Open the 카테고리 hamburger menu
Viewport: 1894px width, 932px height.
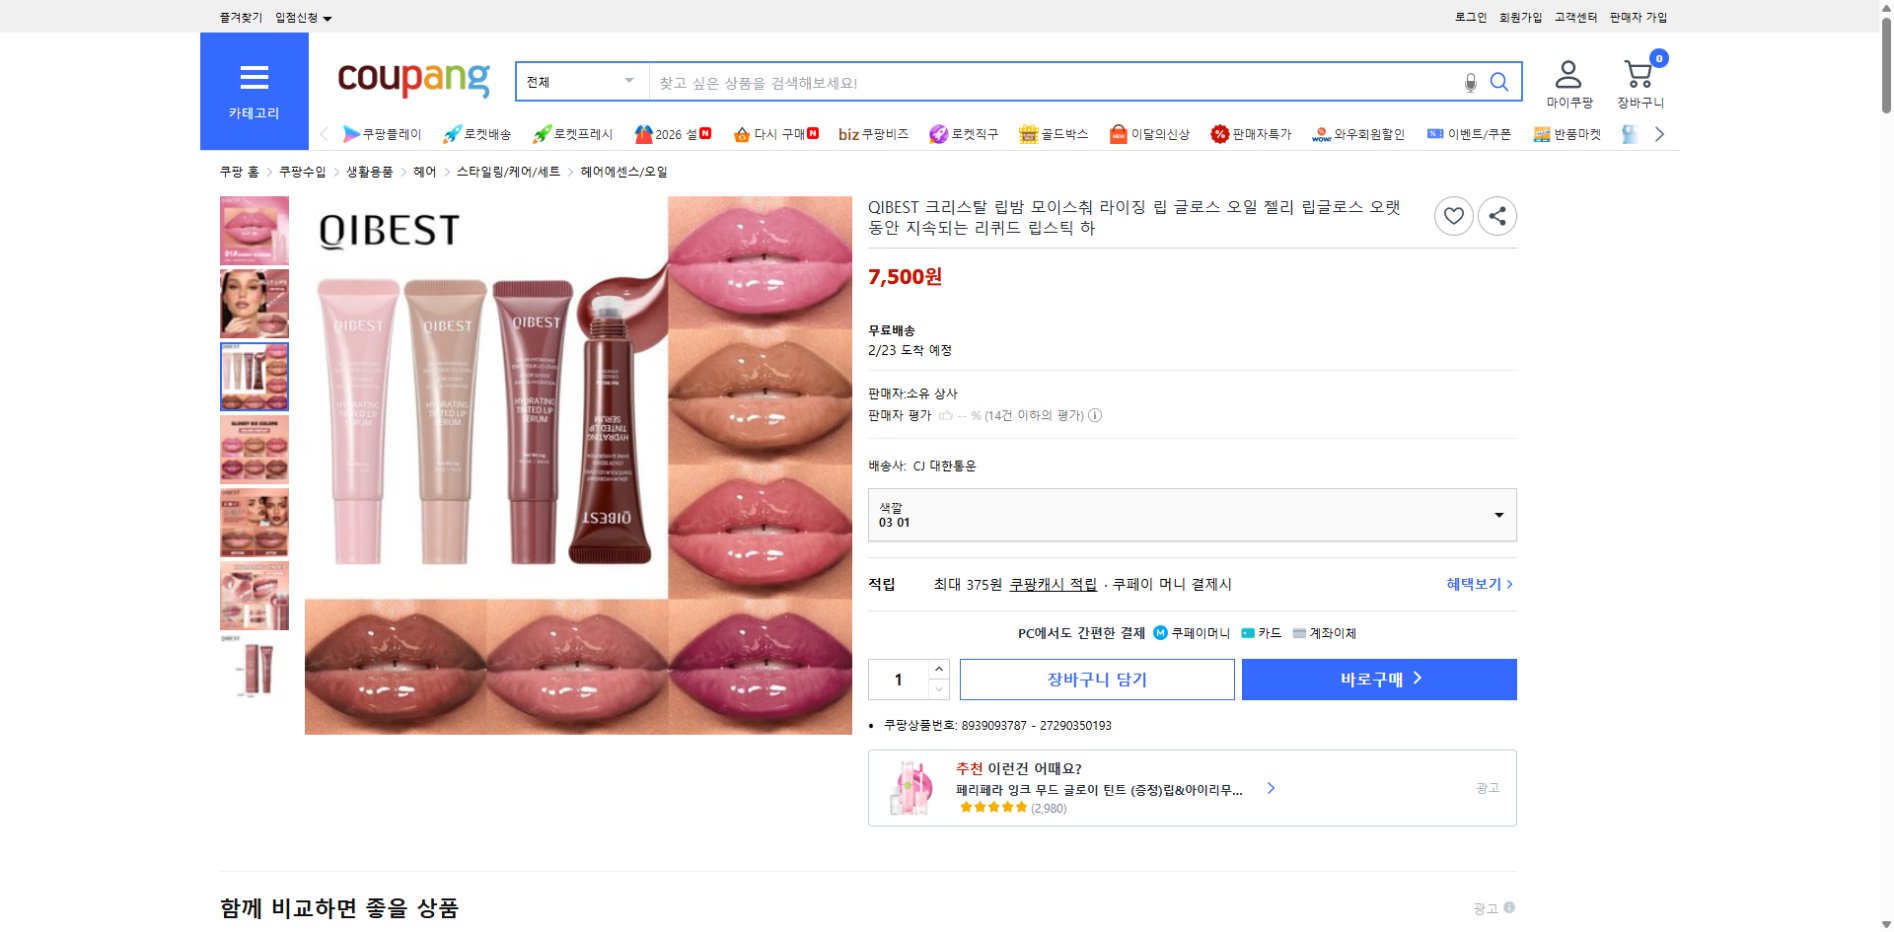coord(255,78)
